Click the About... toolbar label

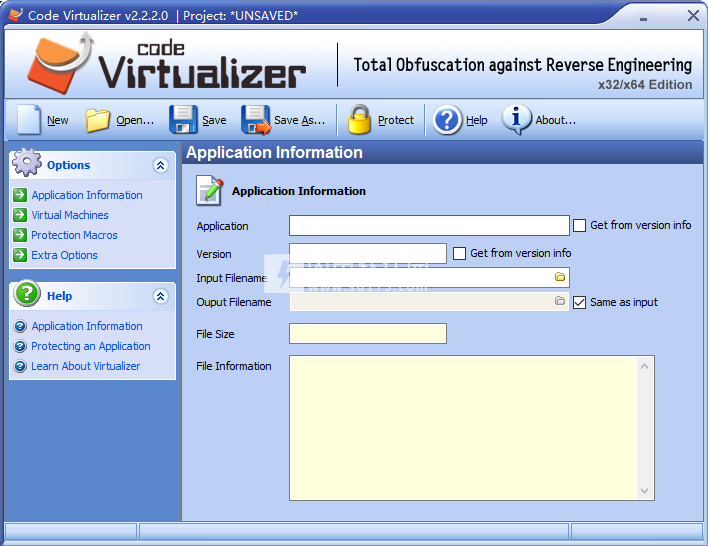[555, 121]
